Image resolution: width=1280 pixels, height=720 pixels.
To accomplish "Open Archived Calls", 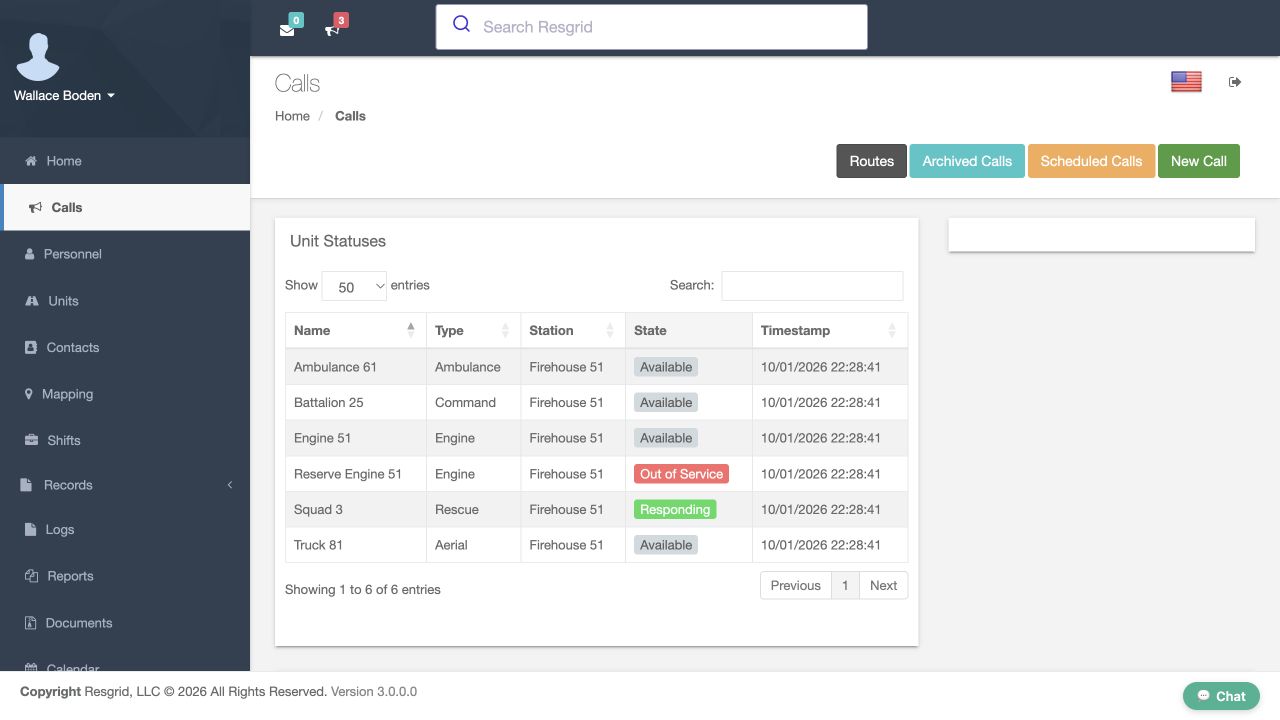I will point(967,161).
